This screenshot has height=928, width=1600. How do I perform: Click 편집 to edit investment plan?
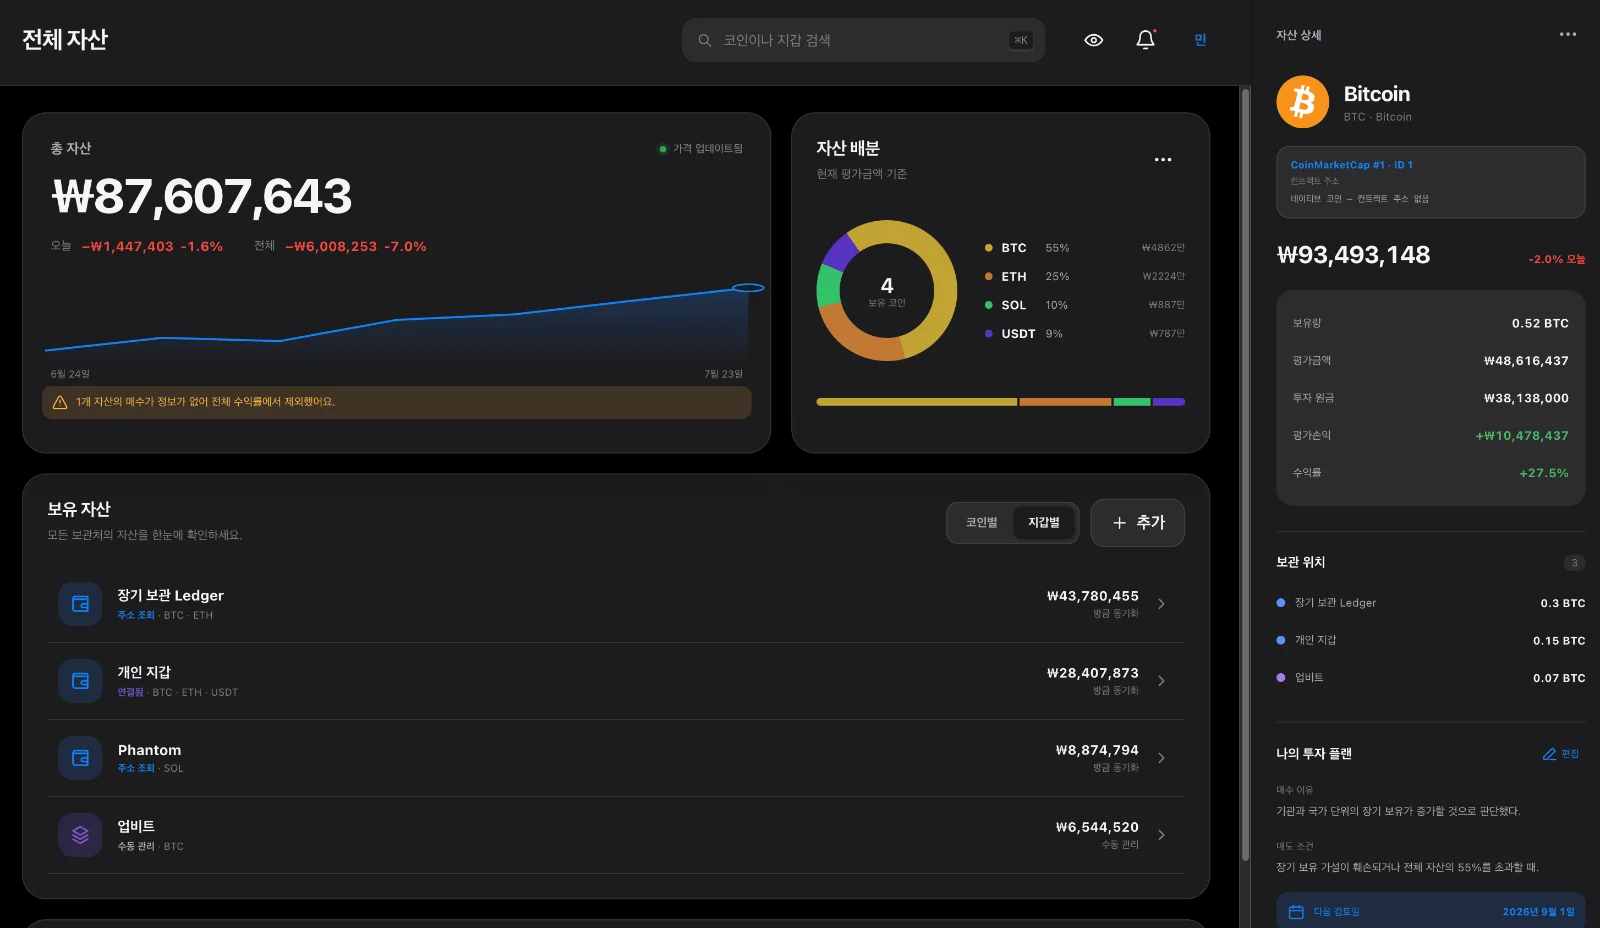coord(1561,754)
